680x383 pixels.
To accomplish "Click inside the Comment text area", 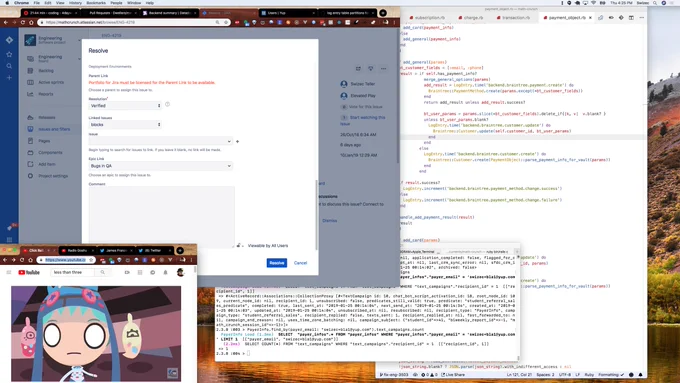I will point(161,217).
